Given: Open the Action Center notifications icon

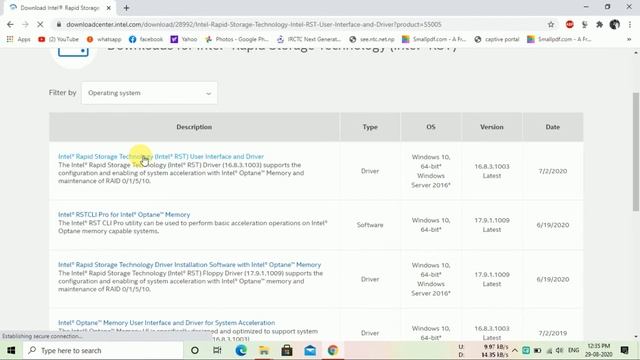Looking at the screenshot, I should coord(624,351).
